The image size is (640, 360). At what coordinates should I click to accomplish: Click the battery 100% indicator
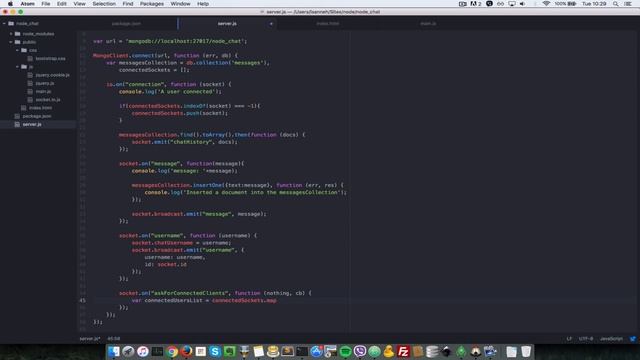click(x=565, y=4)
